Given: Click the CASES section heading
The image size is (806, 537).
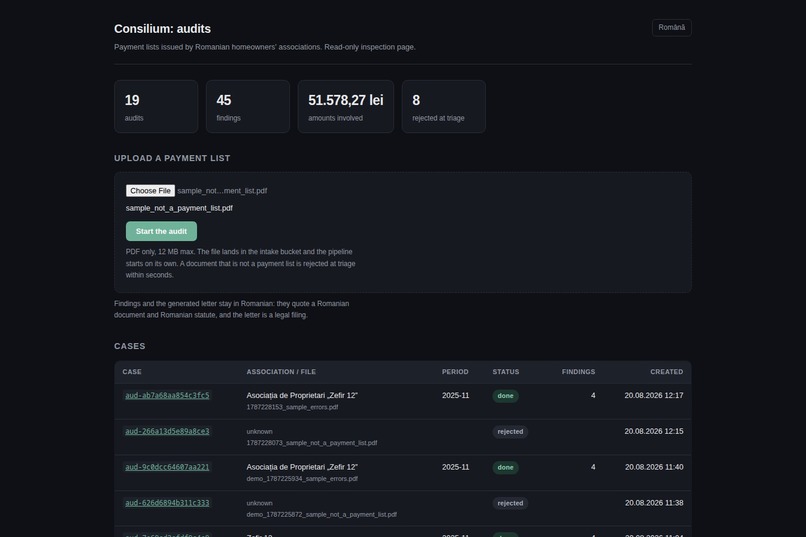Looking at the screenshot, I should coord(130,346).
